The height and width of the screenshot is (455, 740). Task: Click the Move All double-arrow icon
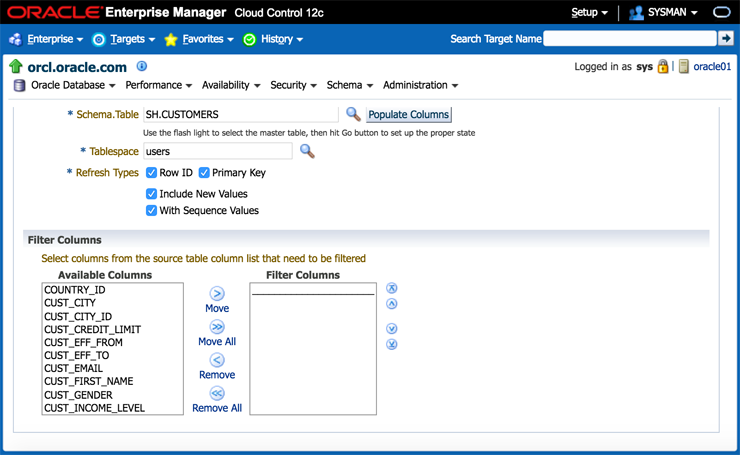pyautogui.click(x=217, y=327)
